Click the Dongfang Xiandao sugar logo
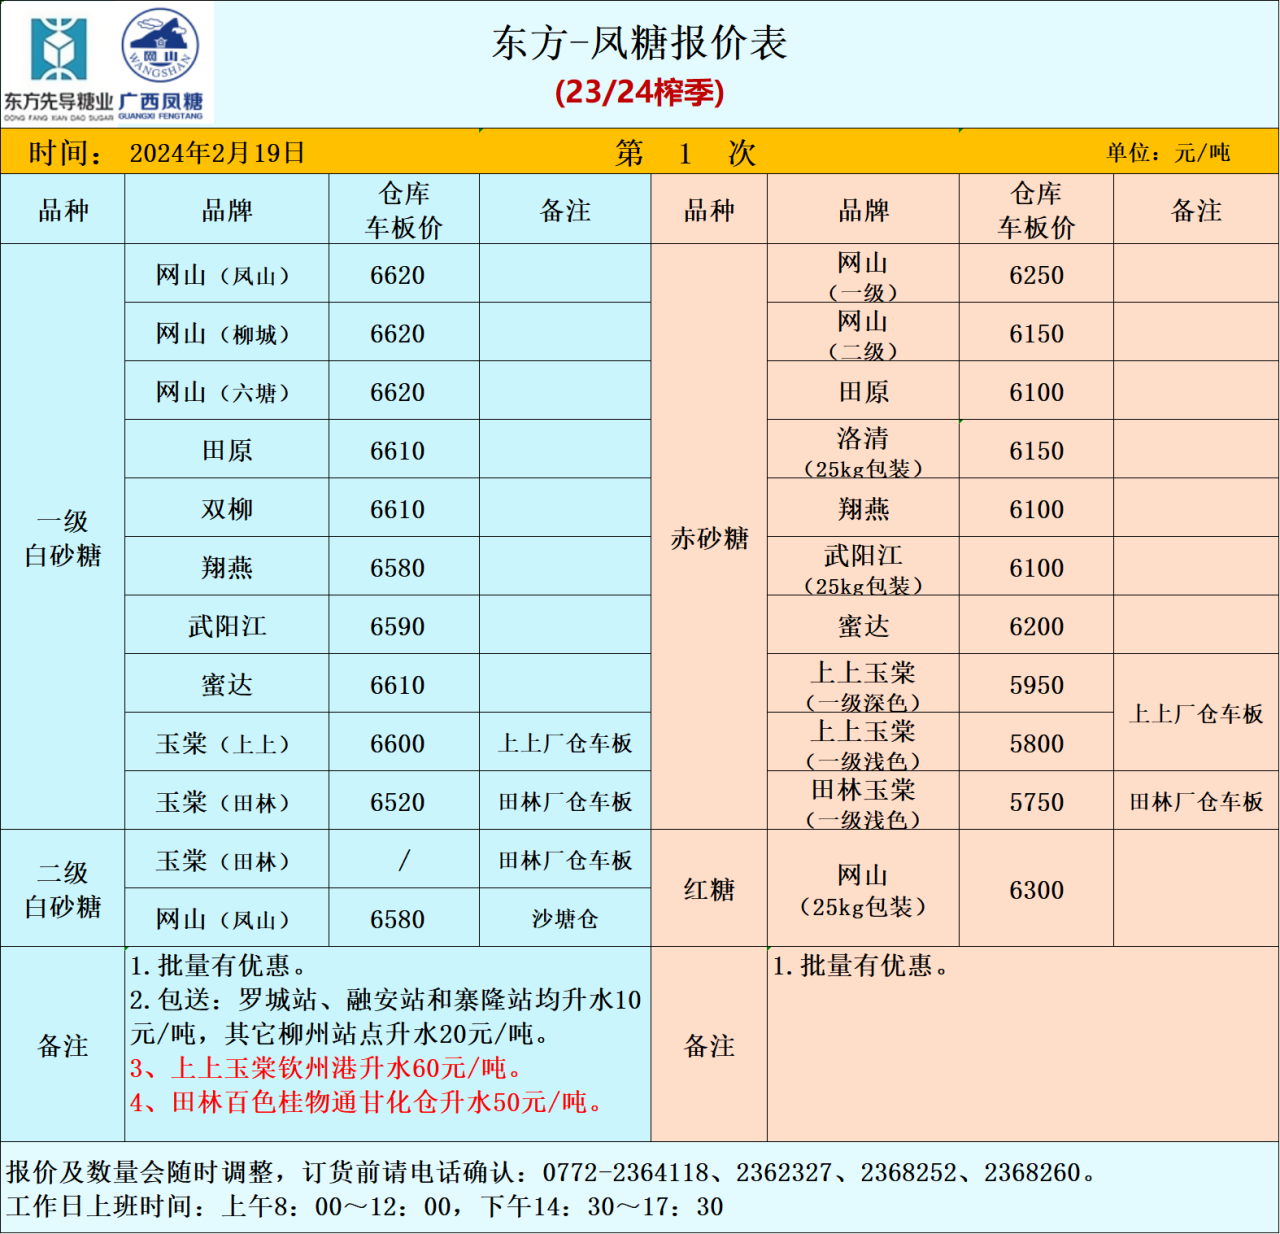The image size is (1280, 1234). click(58, 60)
